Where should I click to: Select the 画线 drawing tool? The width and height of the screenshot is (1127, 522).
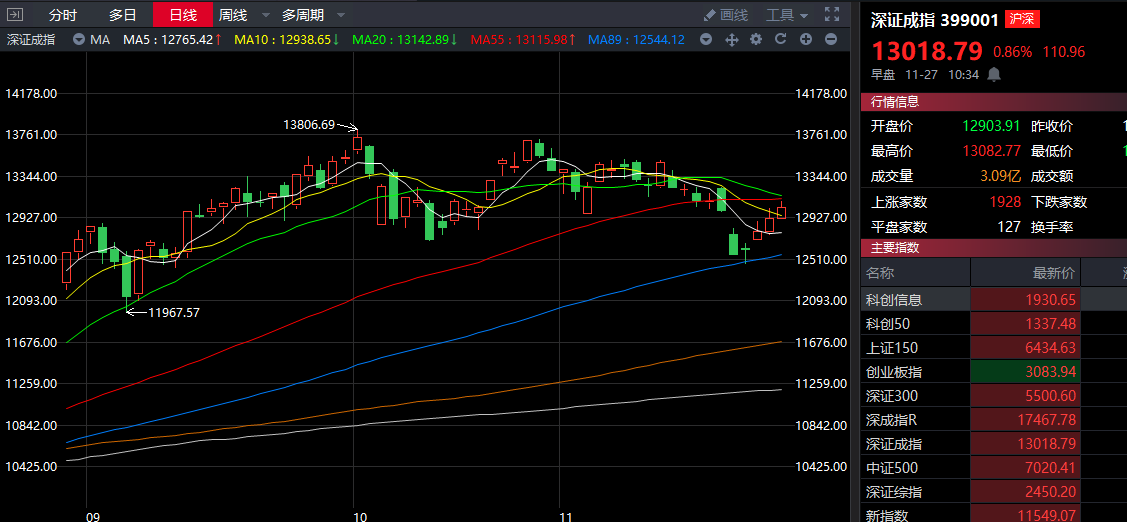[726, 15]
